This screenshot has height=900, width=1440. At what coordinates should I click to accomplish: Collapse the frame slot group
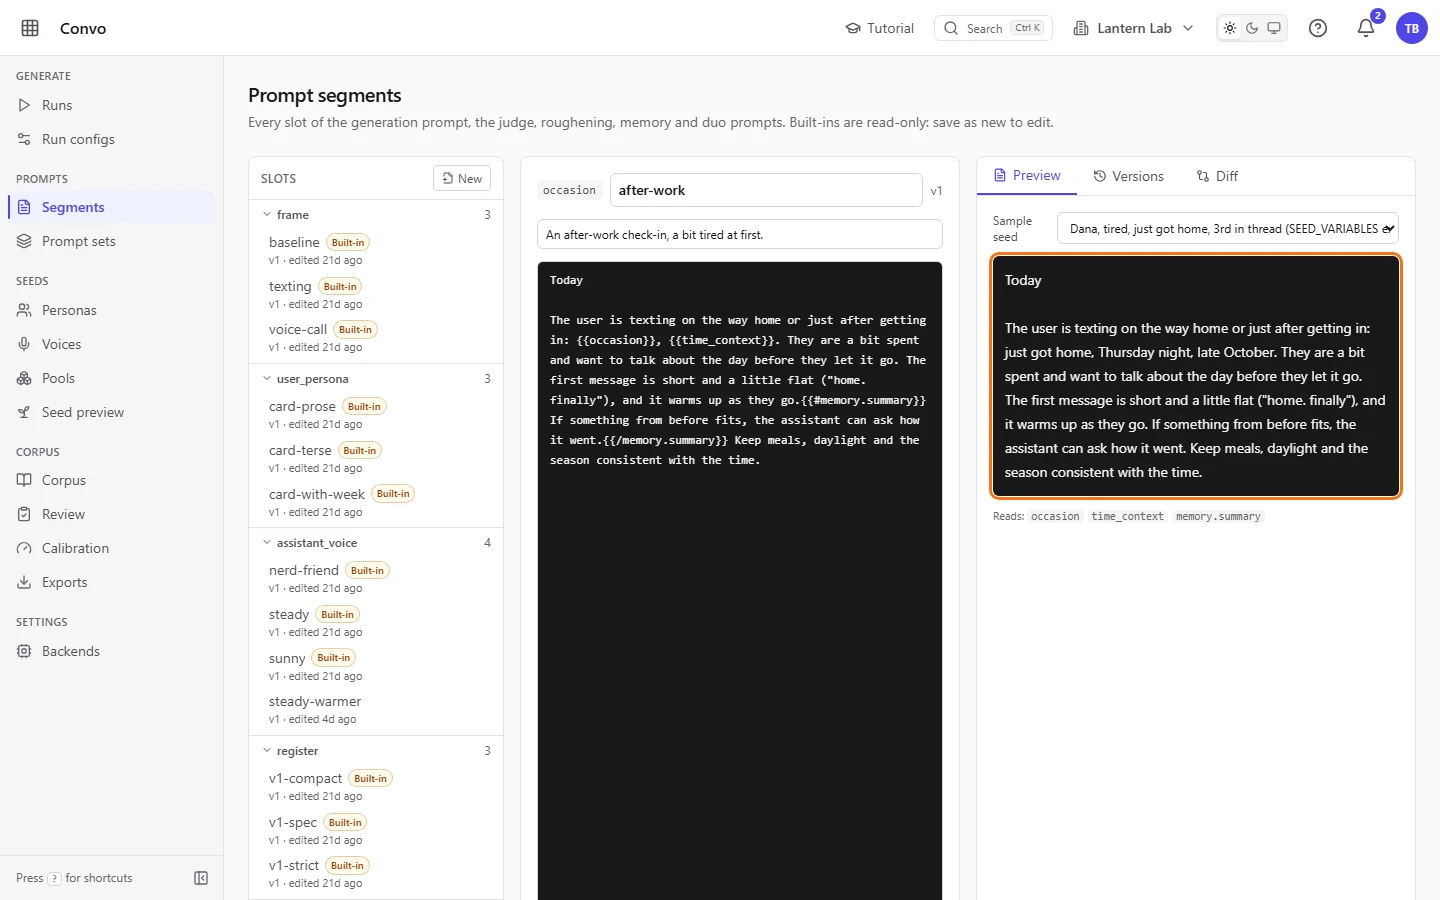[x=267, y=215]
